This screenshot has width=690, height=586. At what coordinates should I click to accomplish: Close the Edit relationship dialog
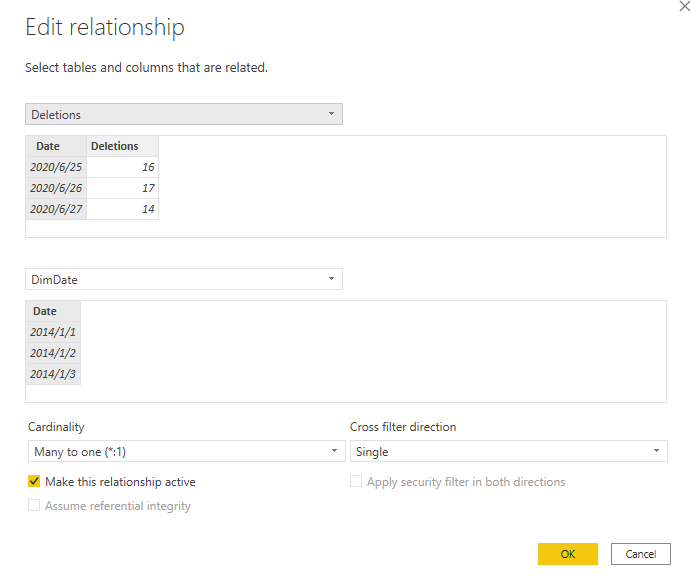click(x=684, y=6)
